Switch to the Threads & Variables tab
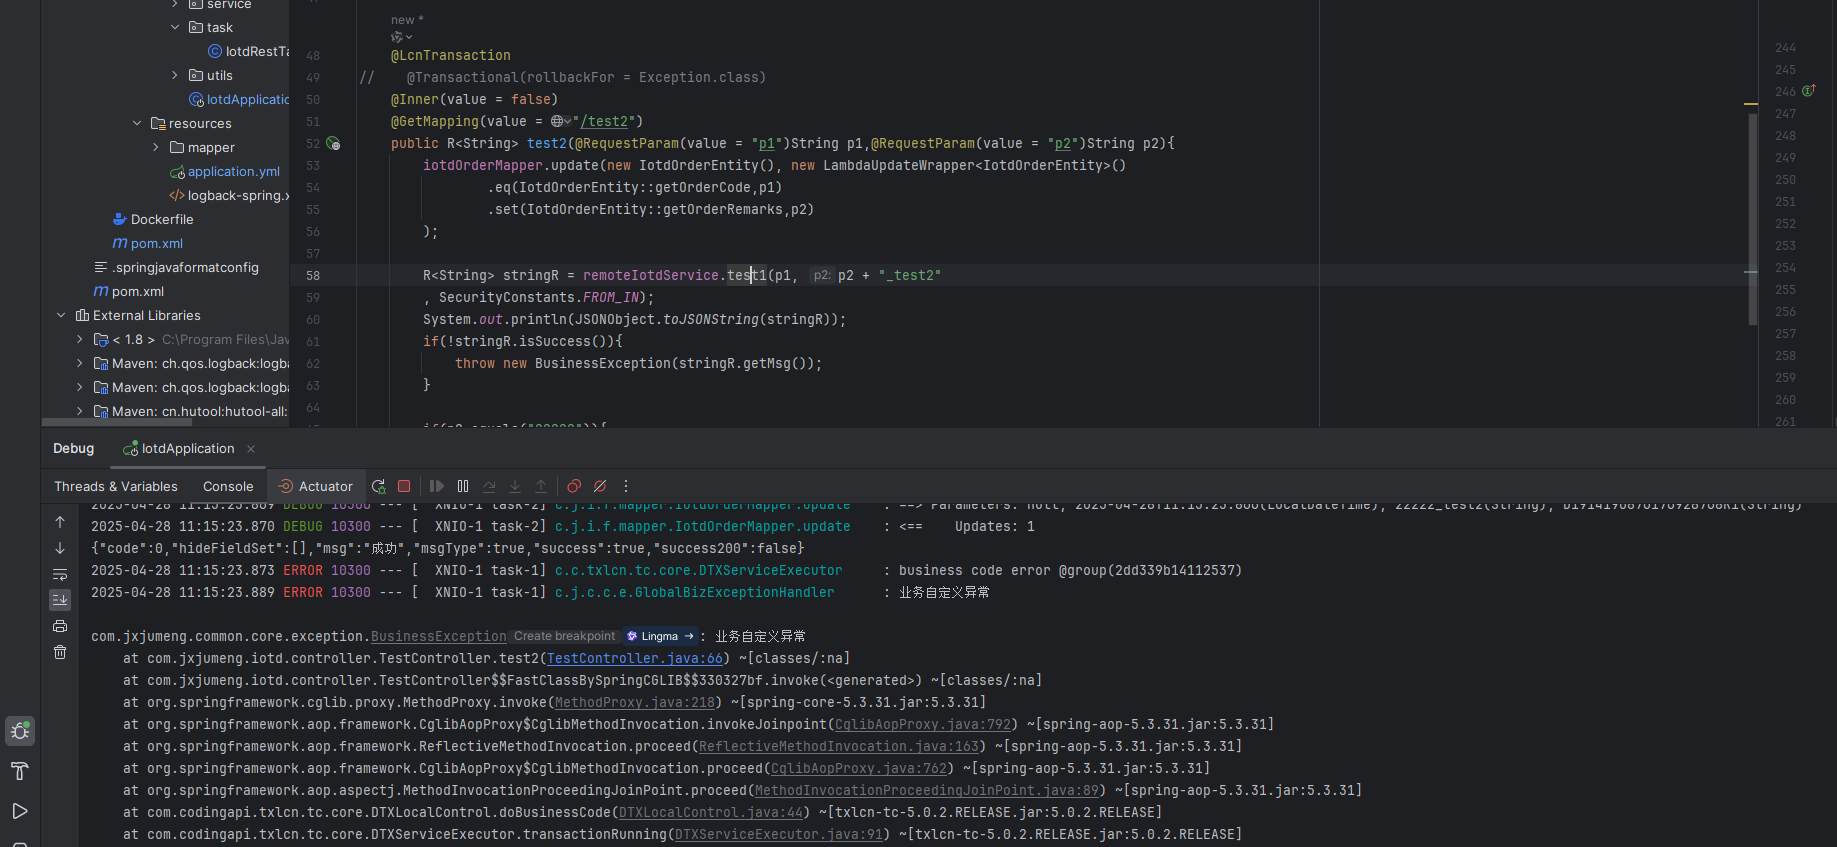 click(116, 486)
